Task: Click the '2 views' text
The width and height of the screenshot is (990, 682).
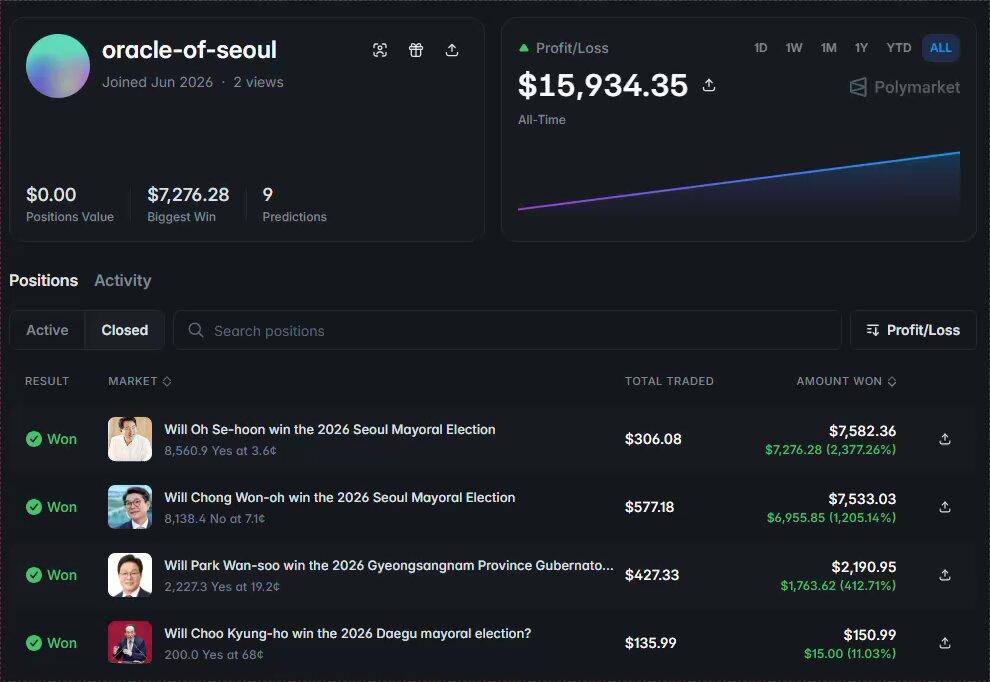Action: coord(258,82)
